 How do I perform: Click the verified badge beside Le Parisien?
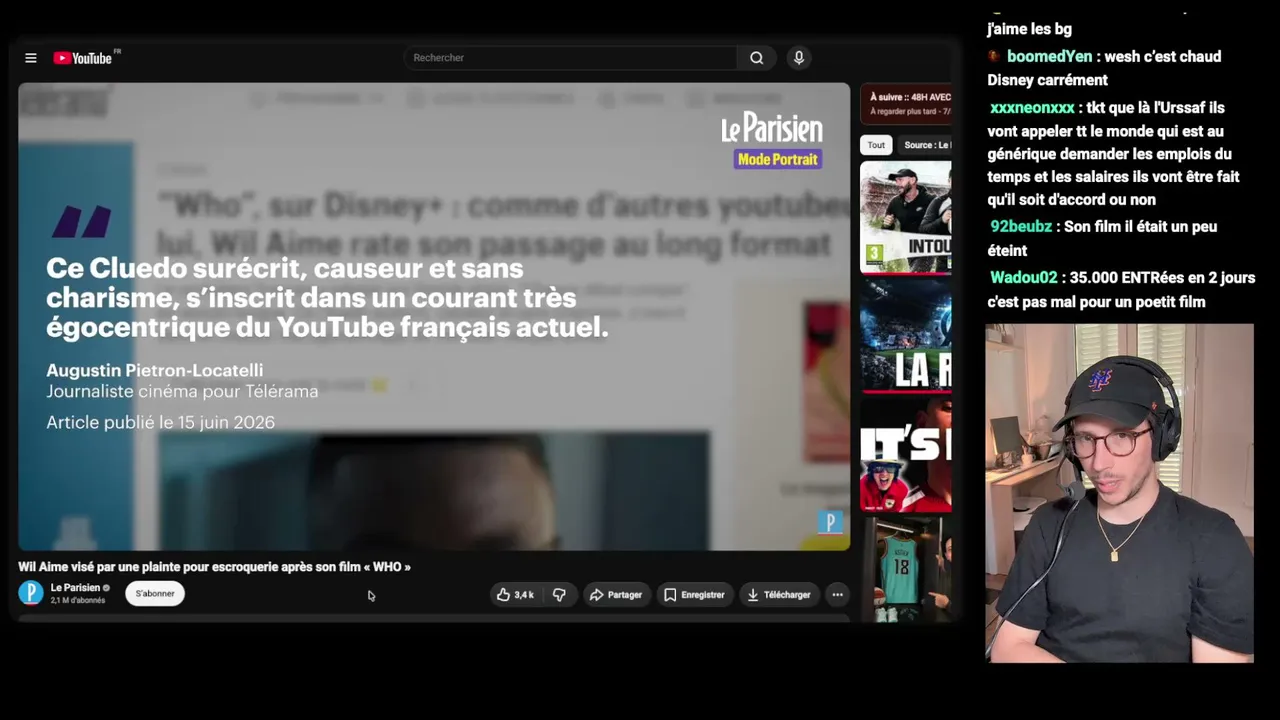(x=106, y=588)
